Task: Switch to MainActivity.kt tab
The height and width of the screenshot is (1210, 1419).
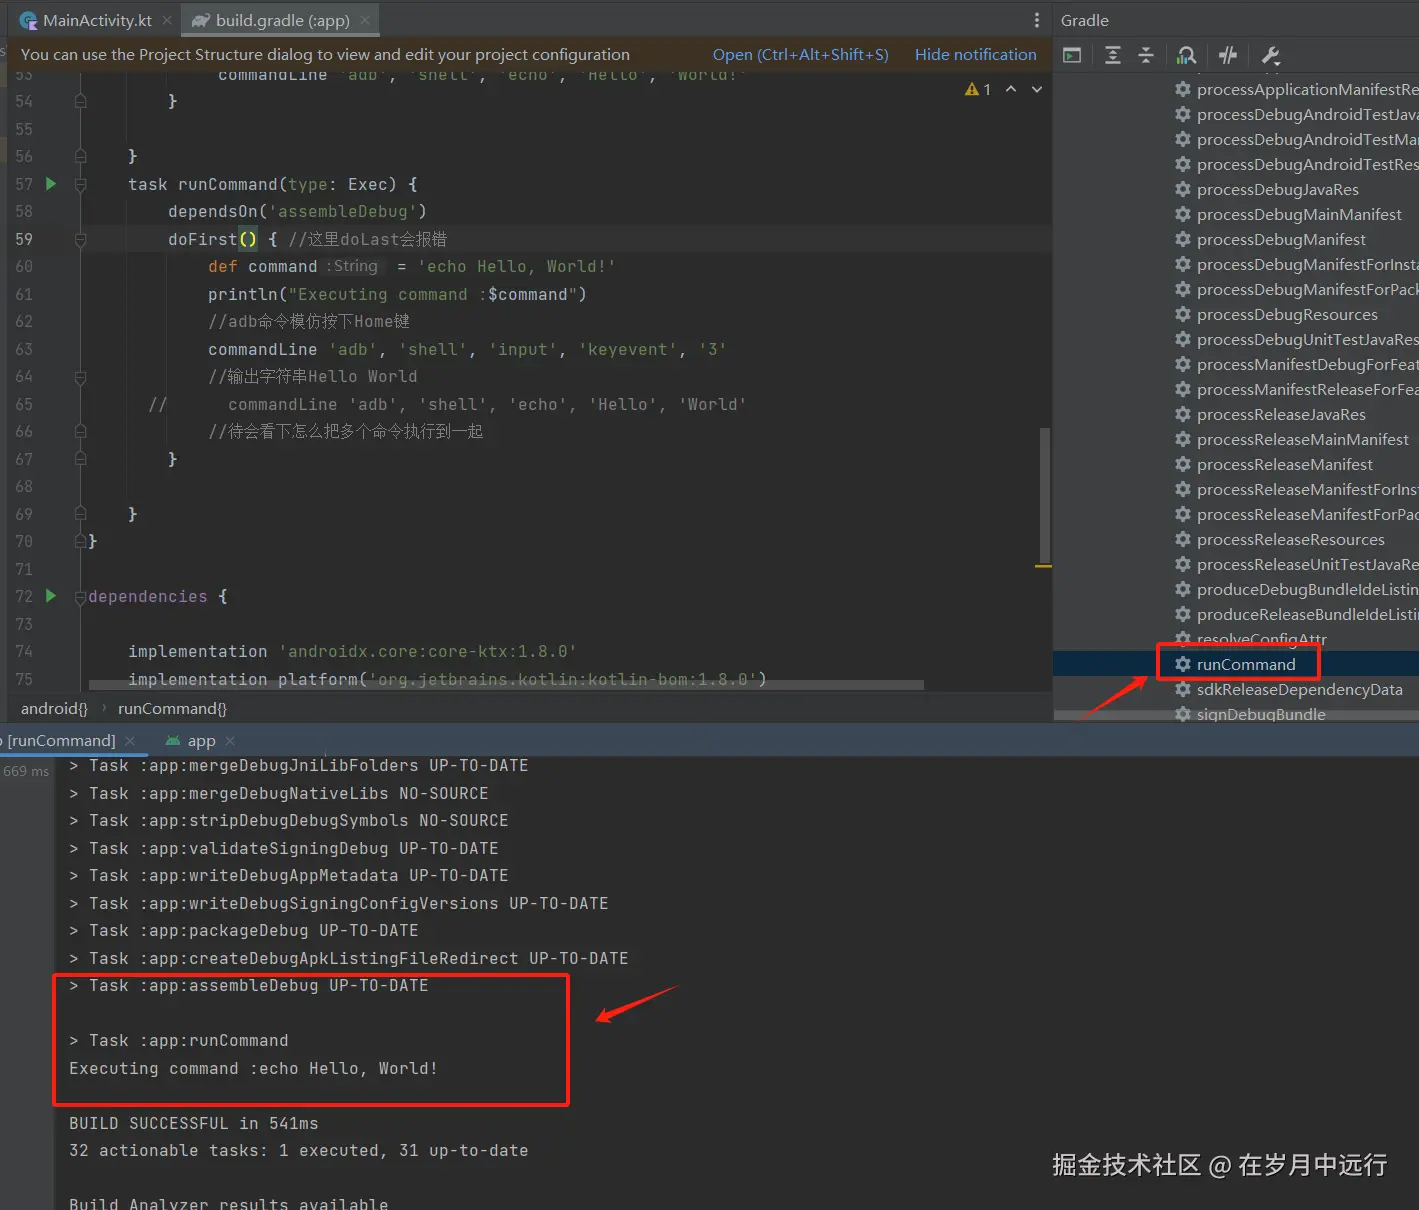Action: click(96, 20)
